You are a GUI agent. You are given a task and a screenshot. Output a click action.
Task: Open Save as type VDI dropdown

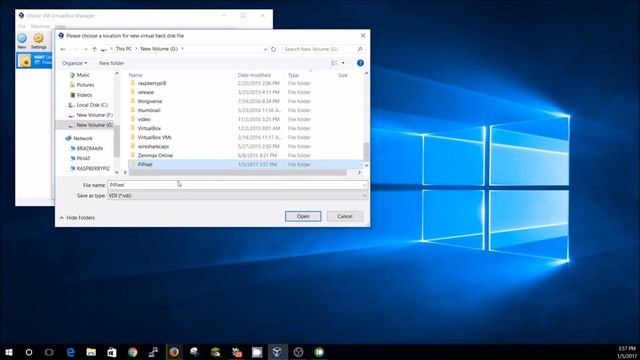click(238, 196)
